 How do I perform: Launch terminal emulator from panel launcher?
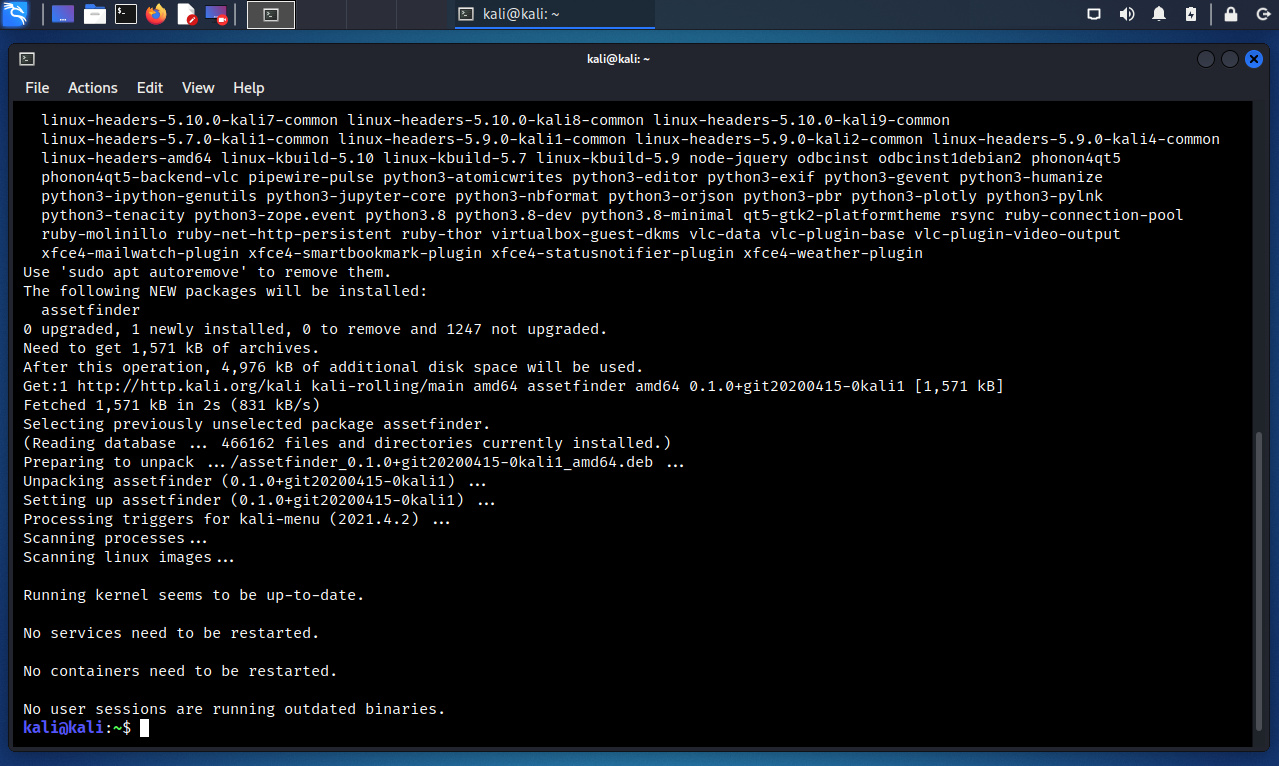coord(125,14)
